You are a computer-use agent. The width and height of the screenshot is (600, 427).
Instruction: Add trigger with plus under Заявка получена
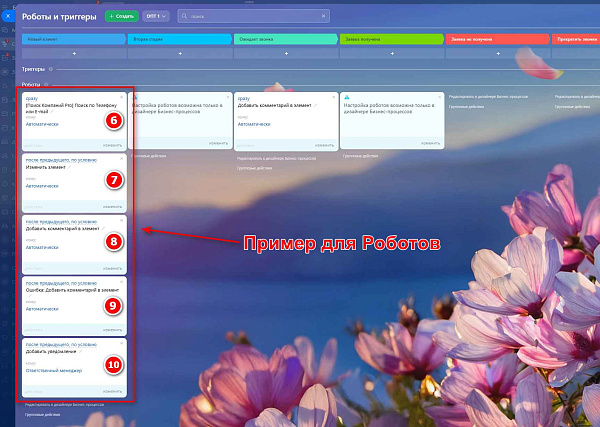(392, 54)
